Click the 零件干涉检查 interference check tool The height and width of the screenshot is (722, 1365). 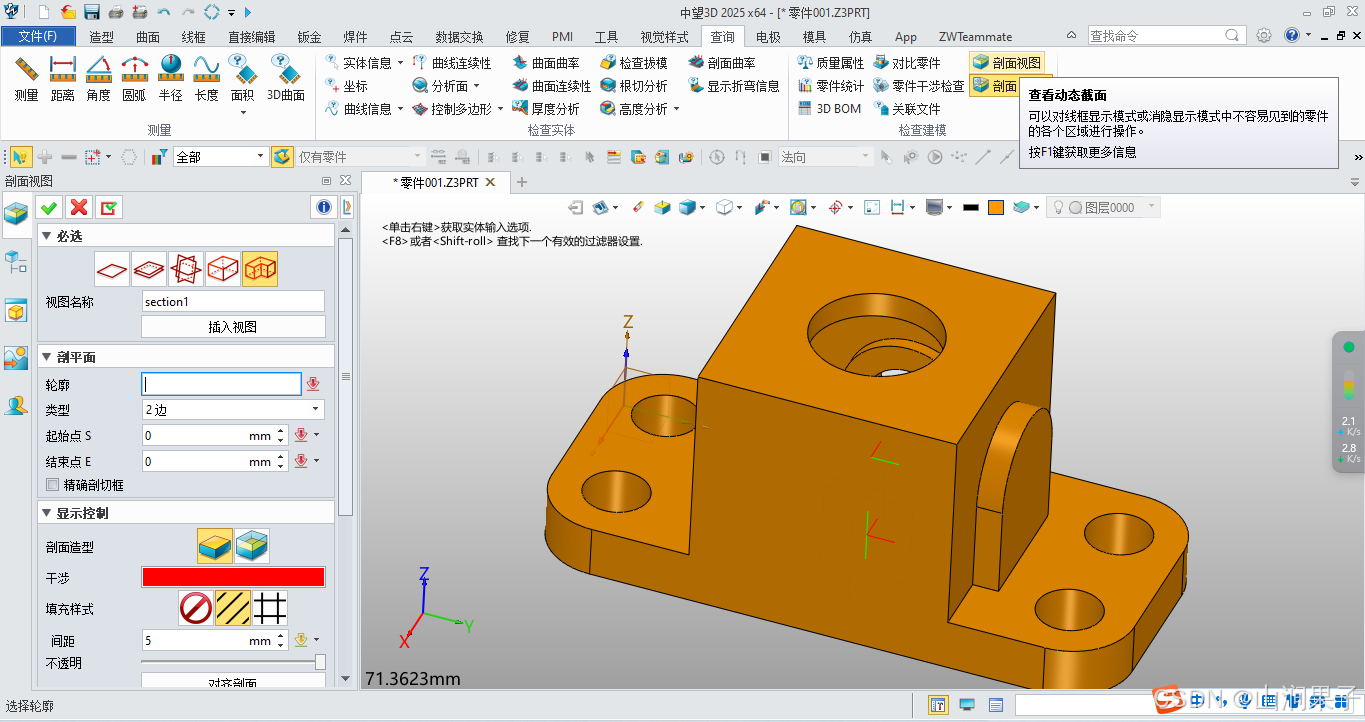coord(919,86)
